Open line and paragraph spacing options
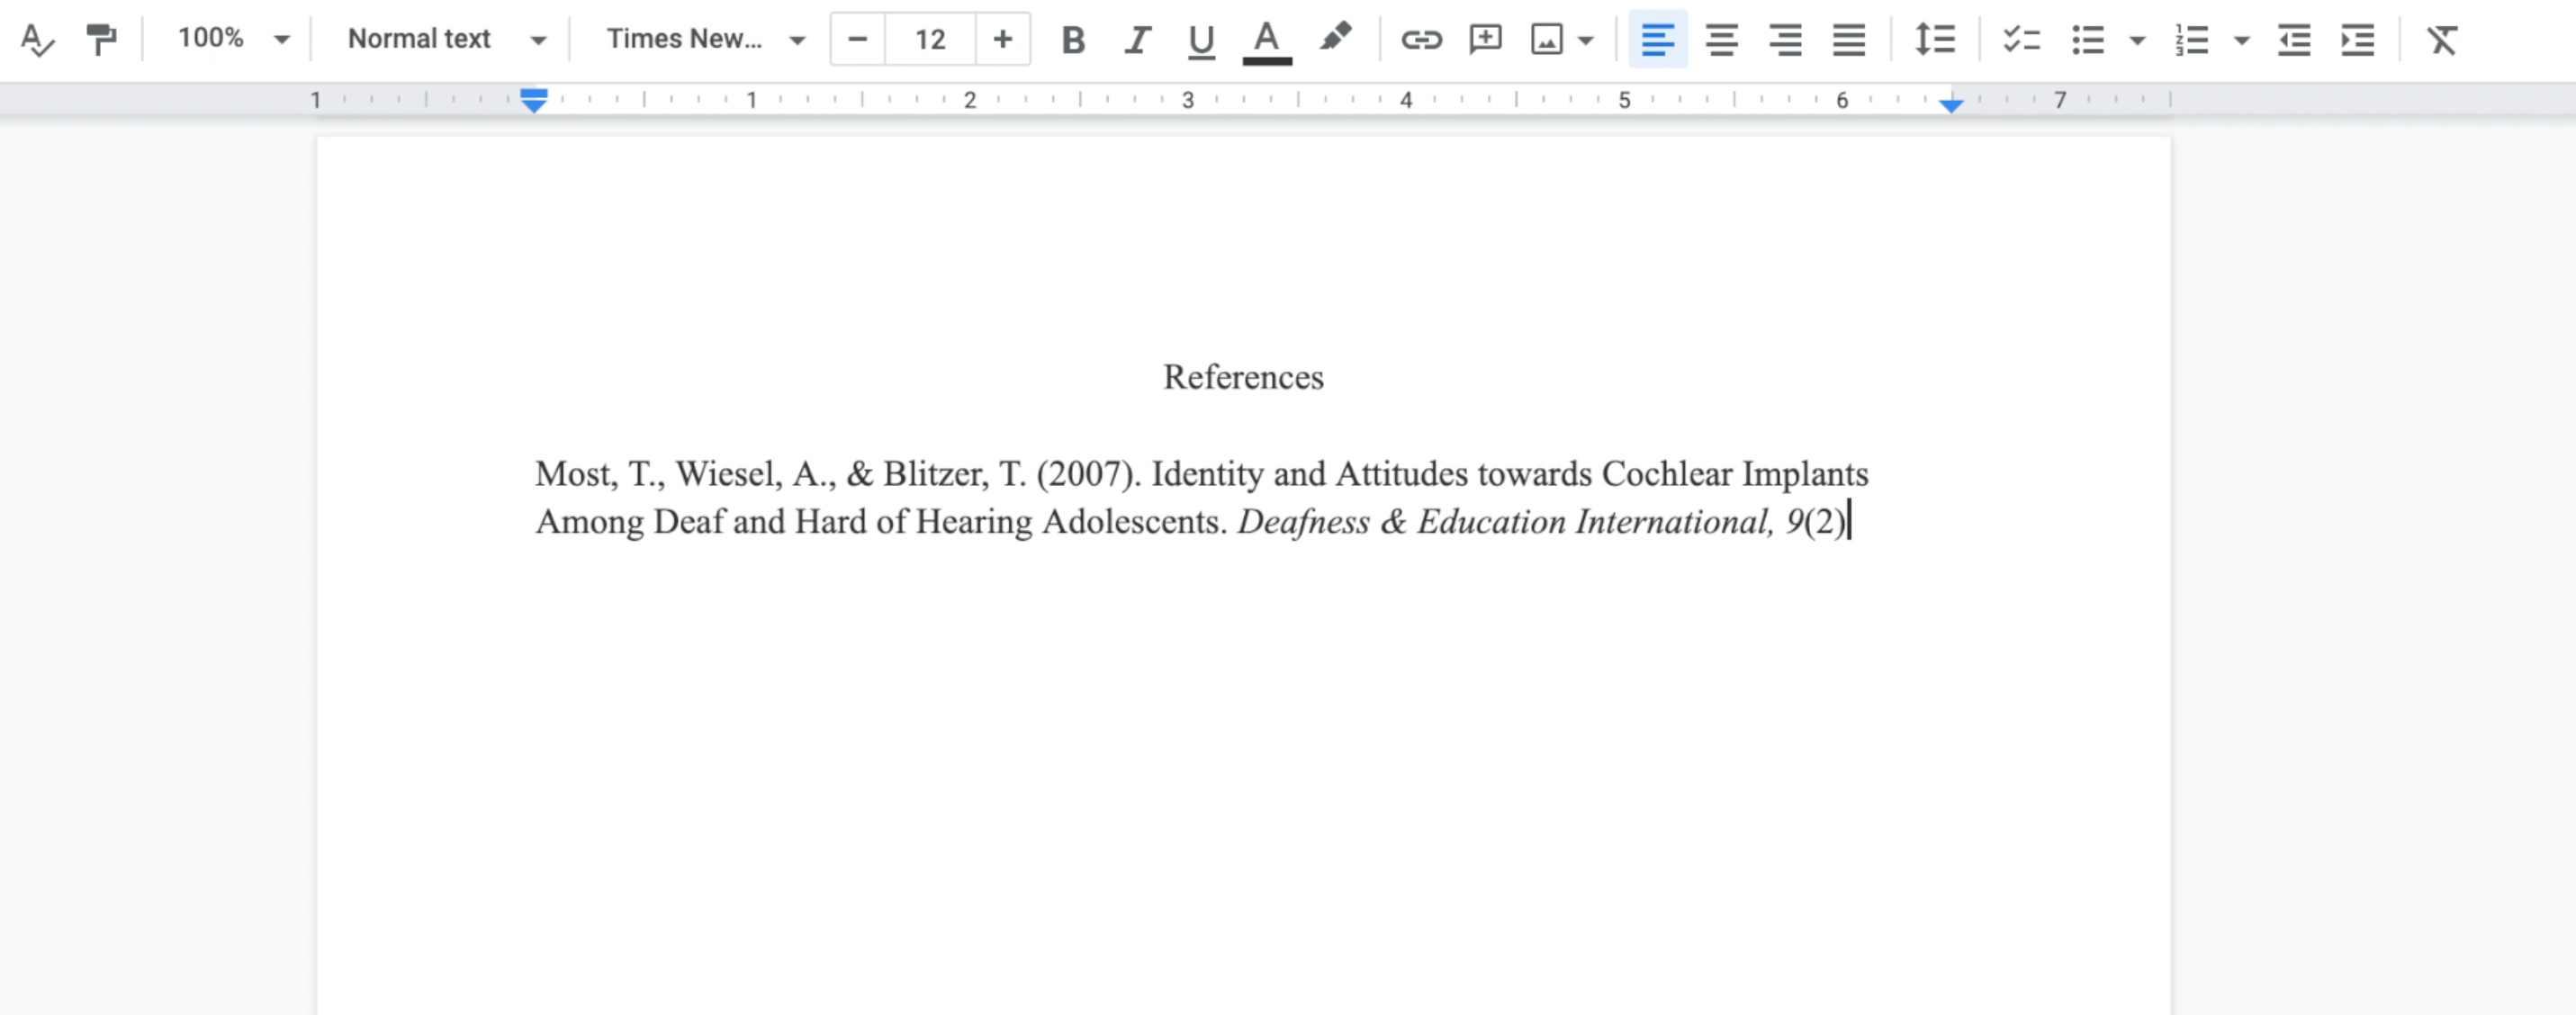The width and height of the screenshot is (2576, 1015). [1935, 40]
